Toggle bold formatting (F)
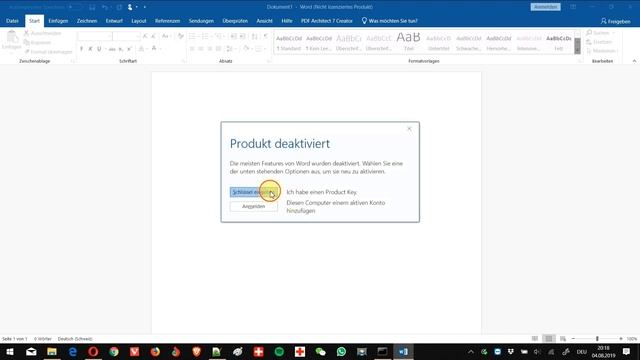The image size is (640, 360). point(81,49)
